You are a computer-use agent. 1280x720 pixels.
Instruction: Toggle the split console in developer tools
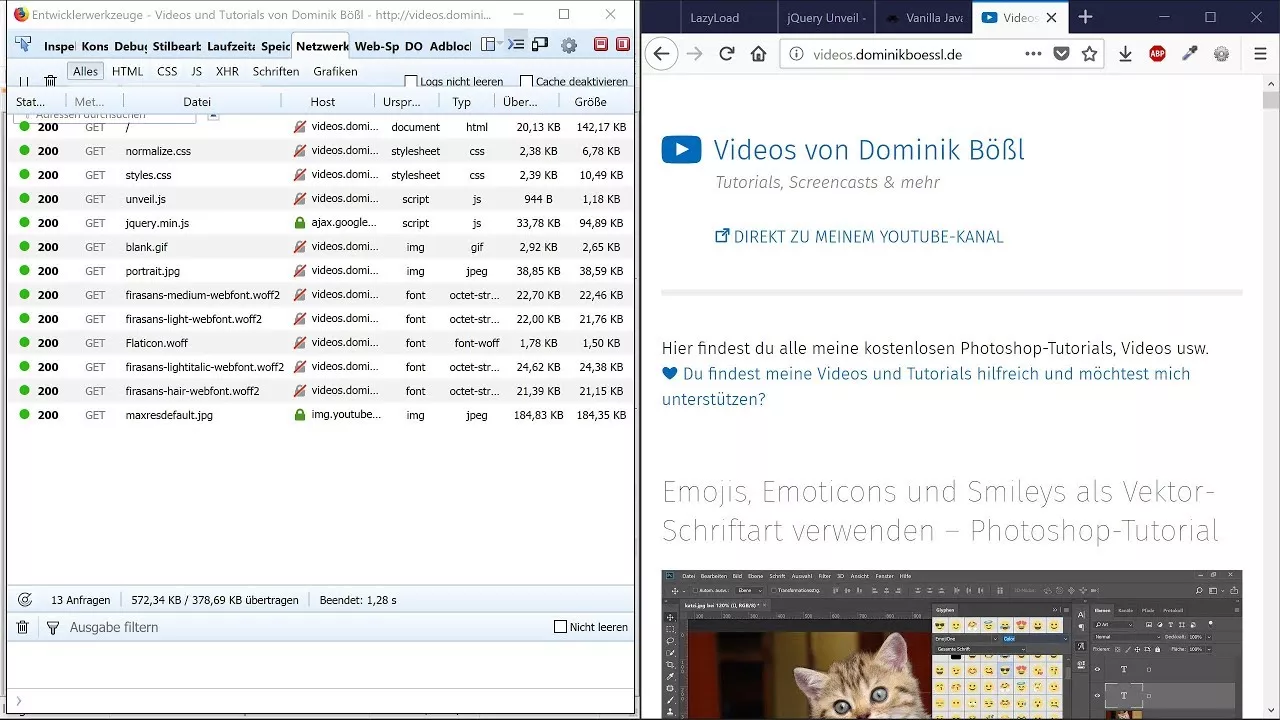pos(514,44)
